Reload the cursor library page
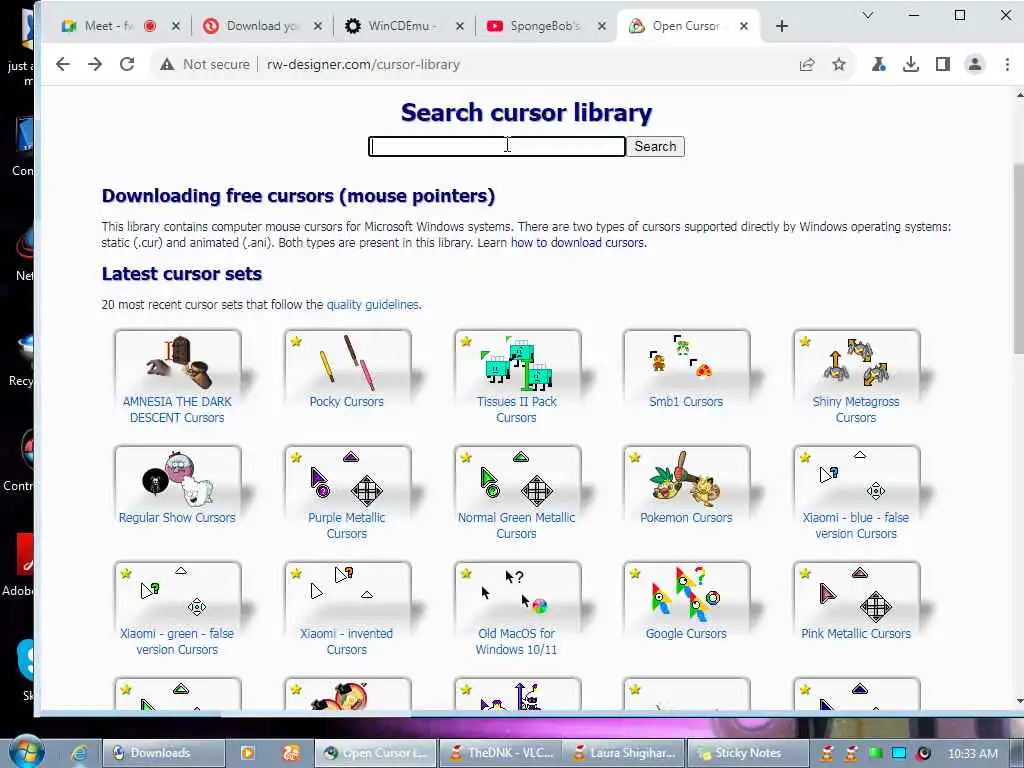The image size is (1024, 768). click(127, 64)
